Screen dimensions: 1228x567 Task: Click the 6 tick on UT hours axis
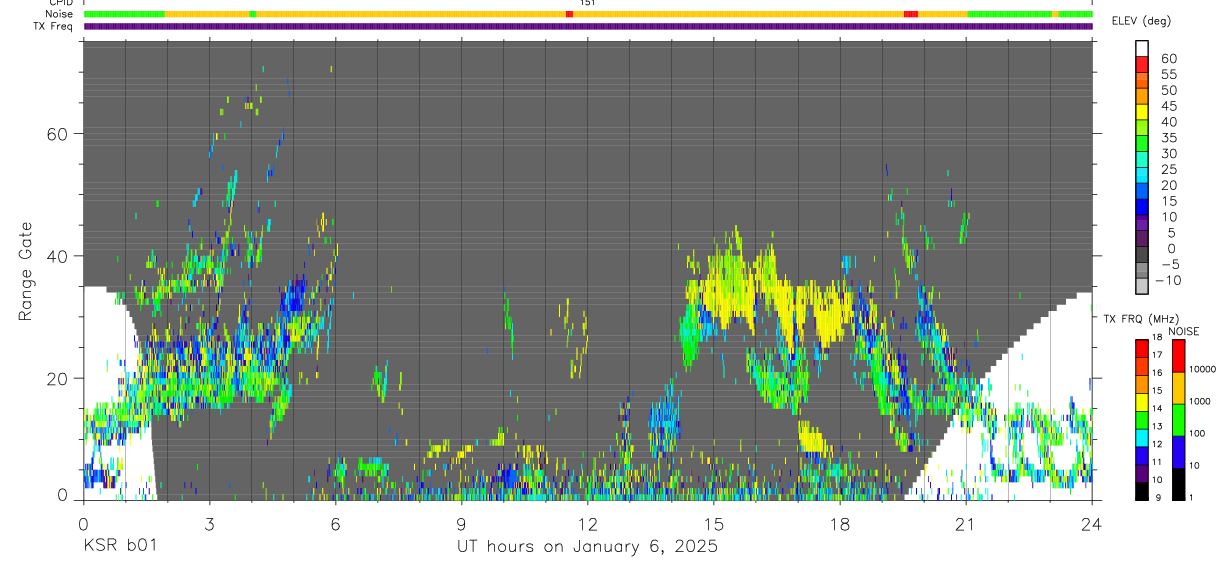pyautogui.click(x=335, y=524)
